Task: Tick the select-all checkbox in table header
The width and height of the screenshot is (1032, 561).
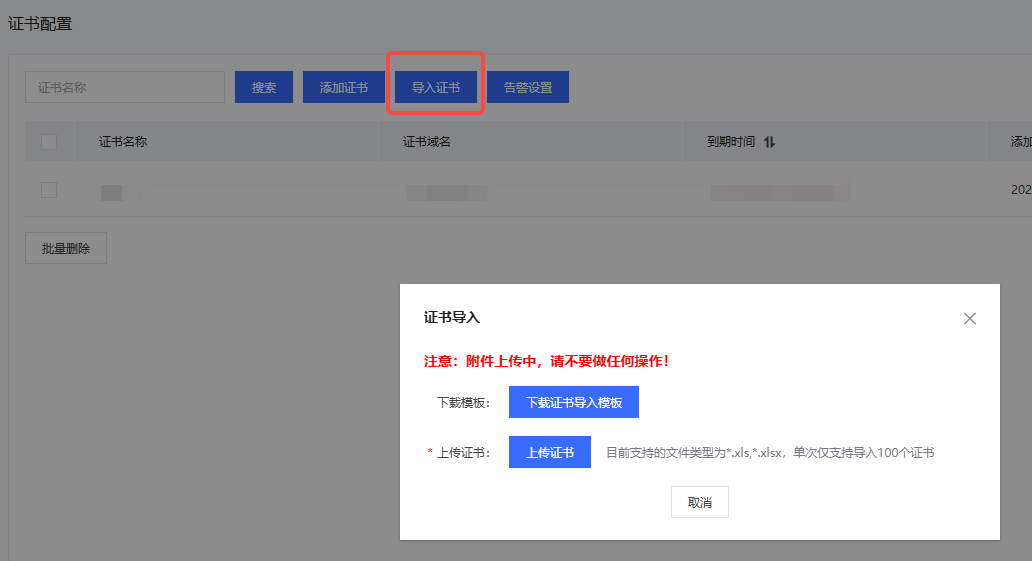Action: pyautogui.click(x=49, y=142)
